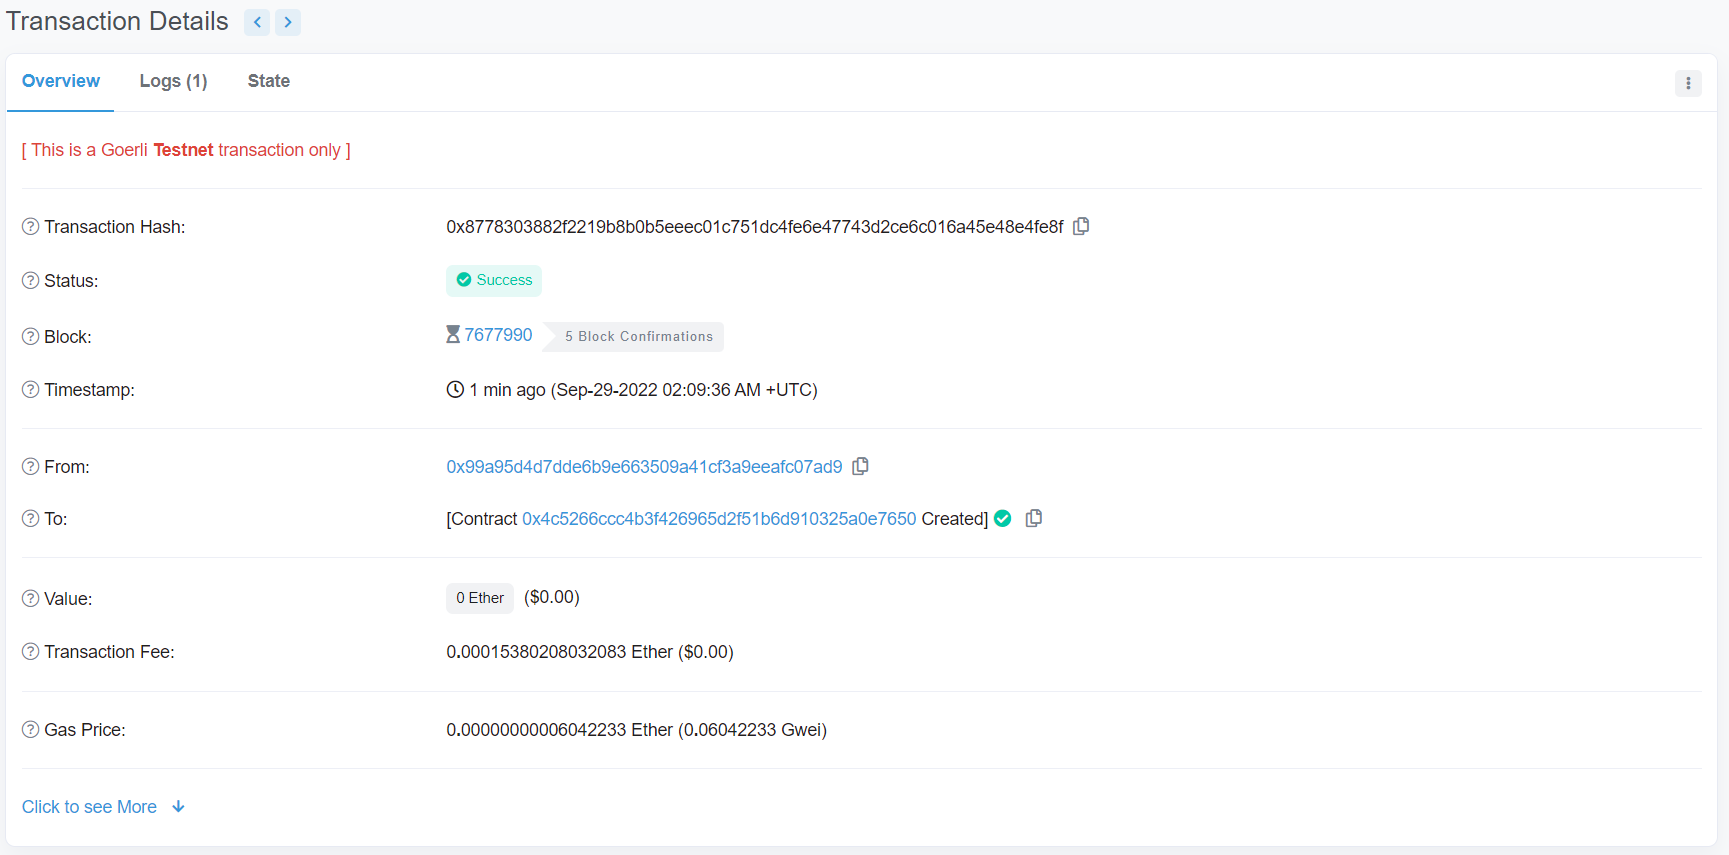This screenshot has width=1729, height=855.
Task: Click the clock icon beside timestamp
Action: pos(455,390)
